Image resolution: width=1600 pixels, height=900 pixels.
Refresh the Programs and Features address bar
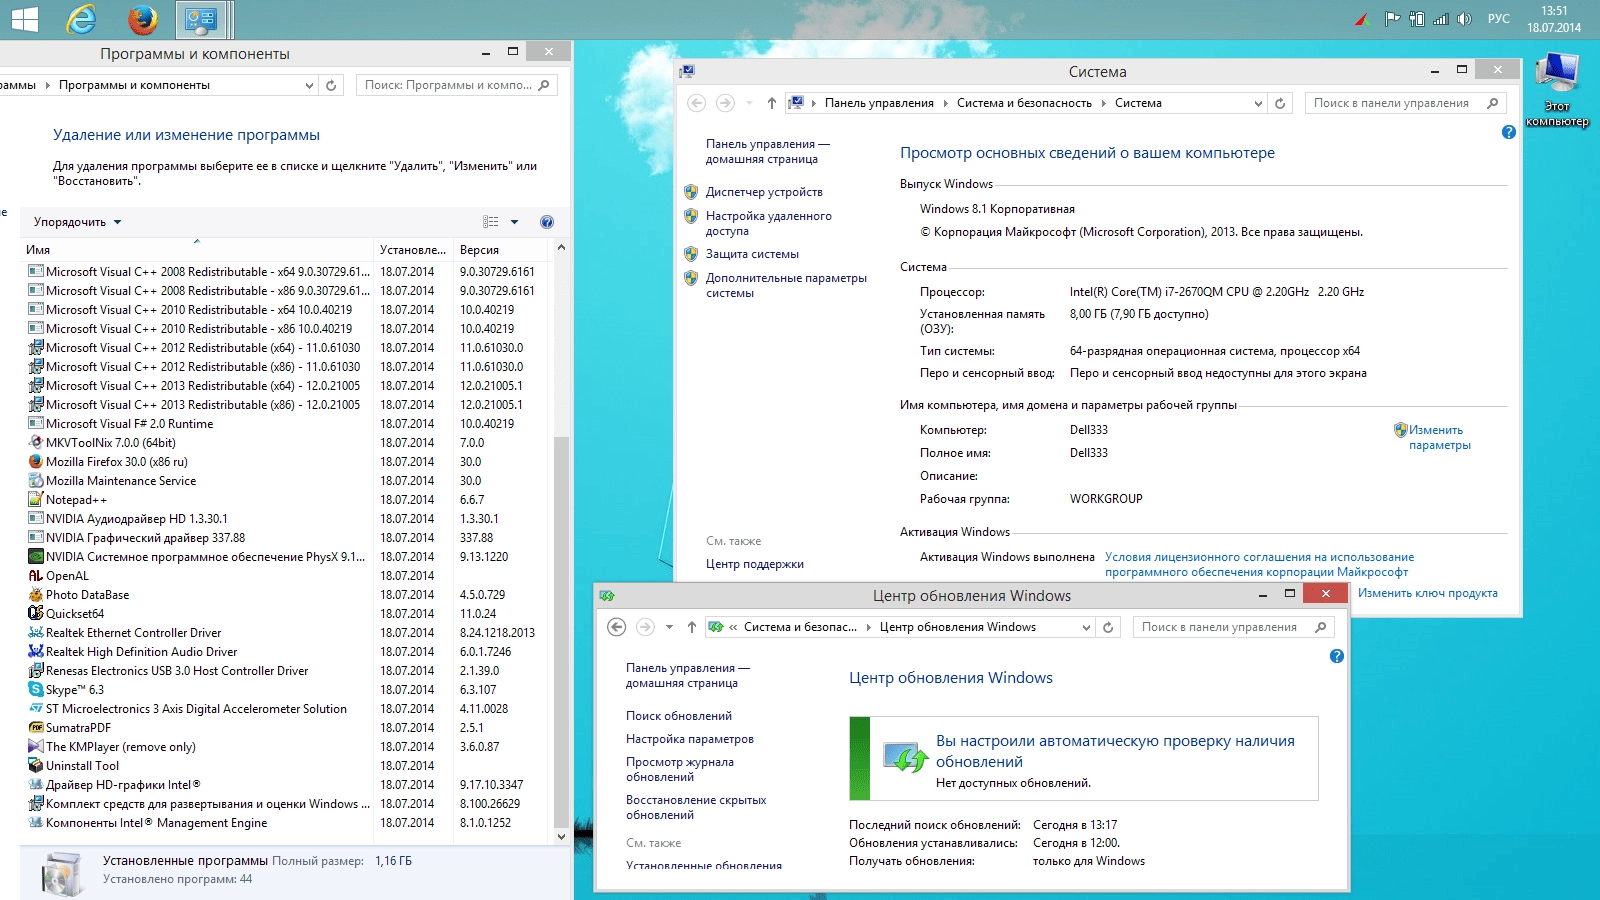(x=331, y=85)
